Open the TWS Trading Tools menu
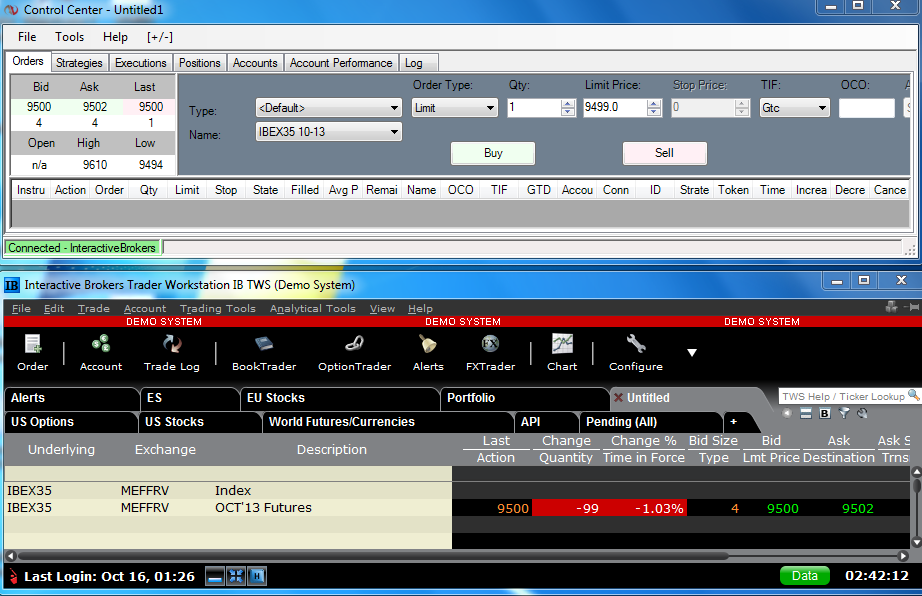The width and height of the screenshot is (922, 596). click(x=218, y=309)
